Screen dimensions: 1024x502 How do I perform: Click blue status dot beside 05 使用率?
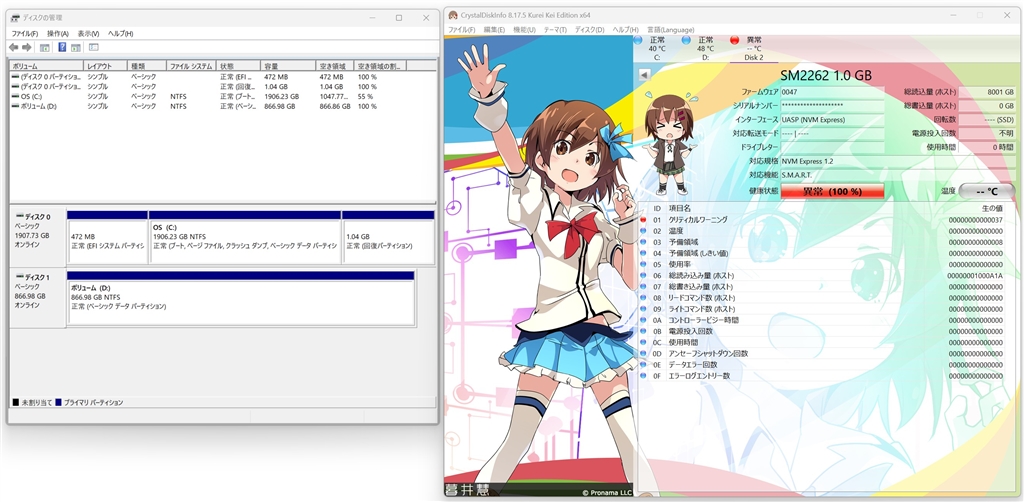[x=643, y=264]
